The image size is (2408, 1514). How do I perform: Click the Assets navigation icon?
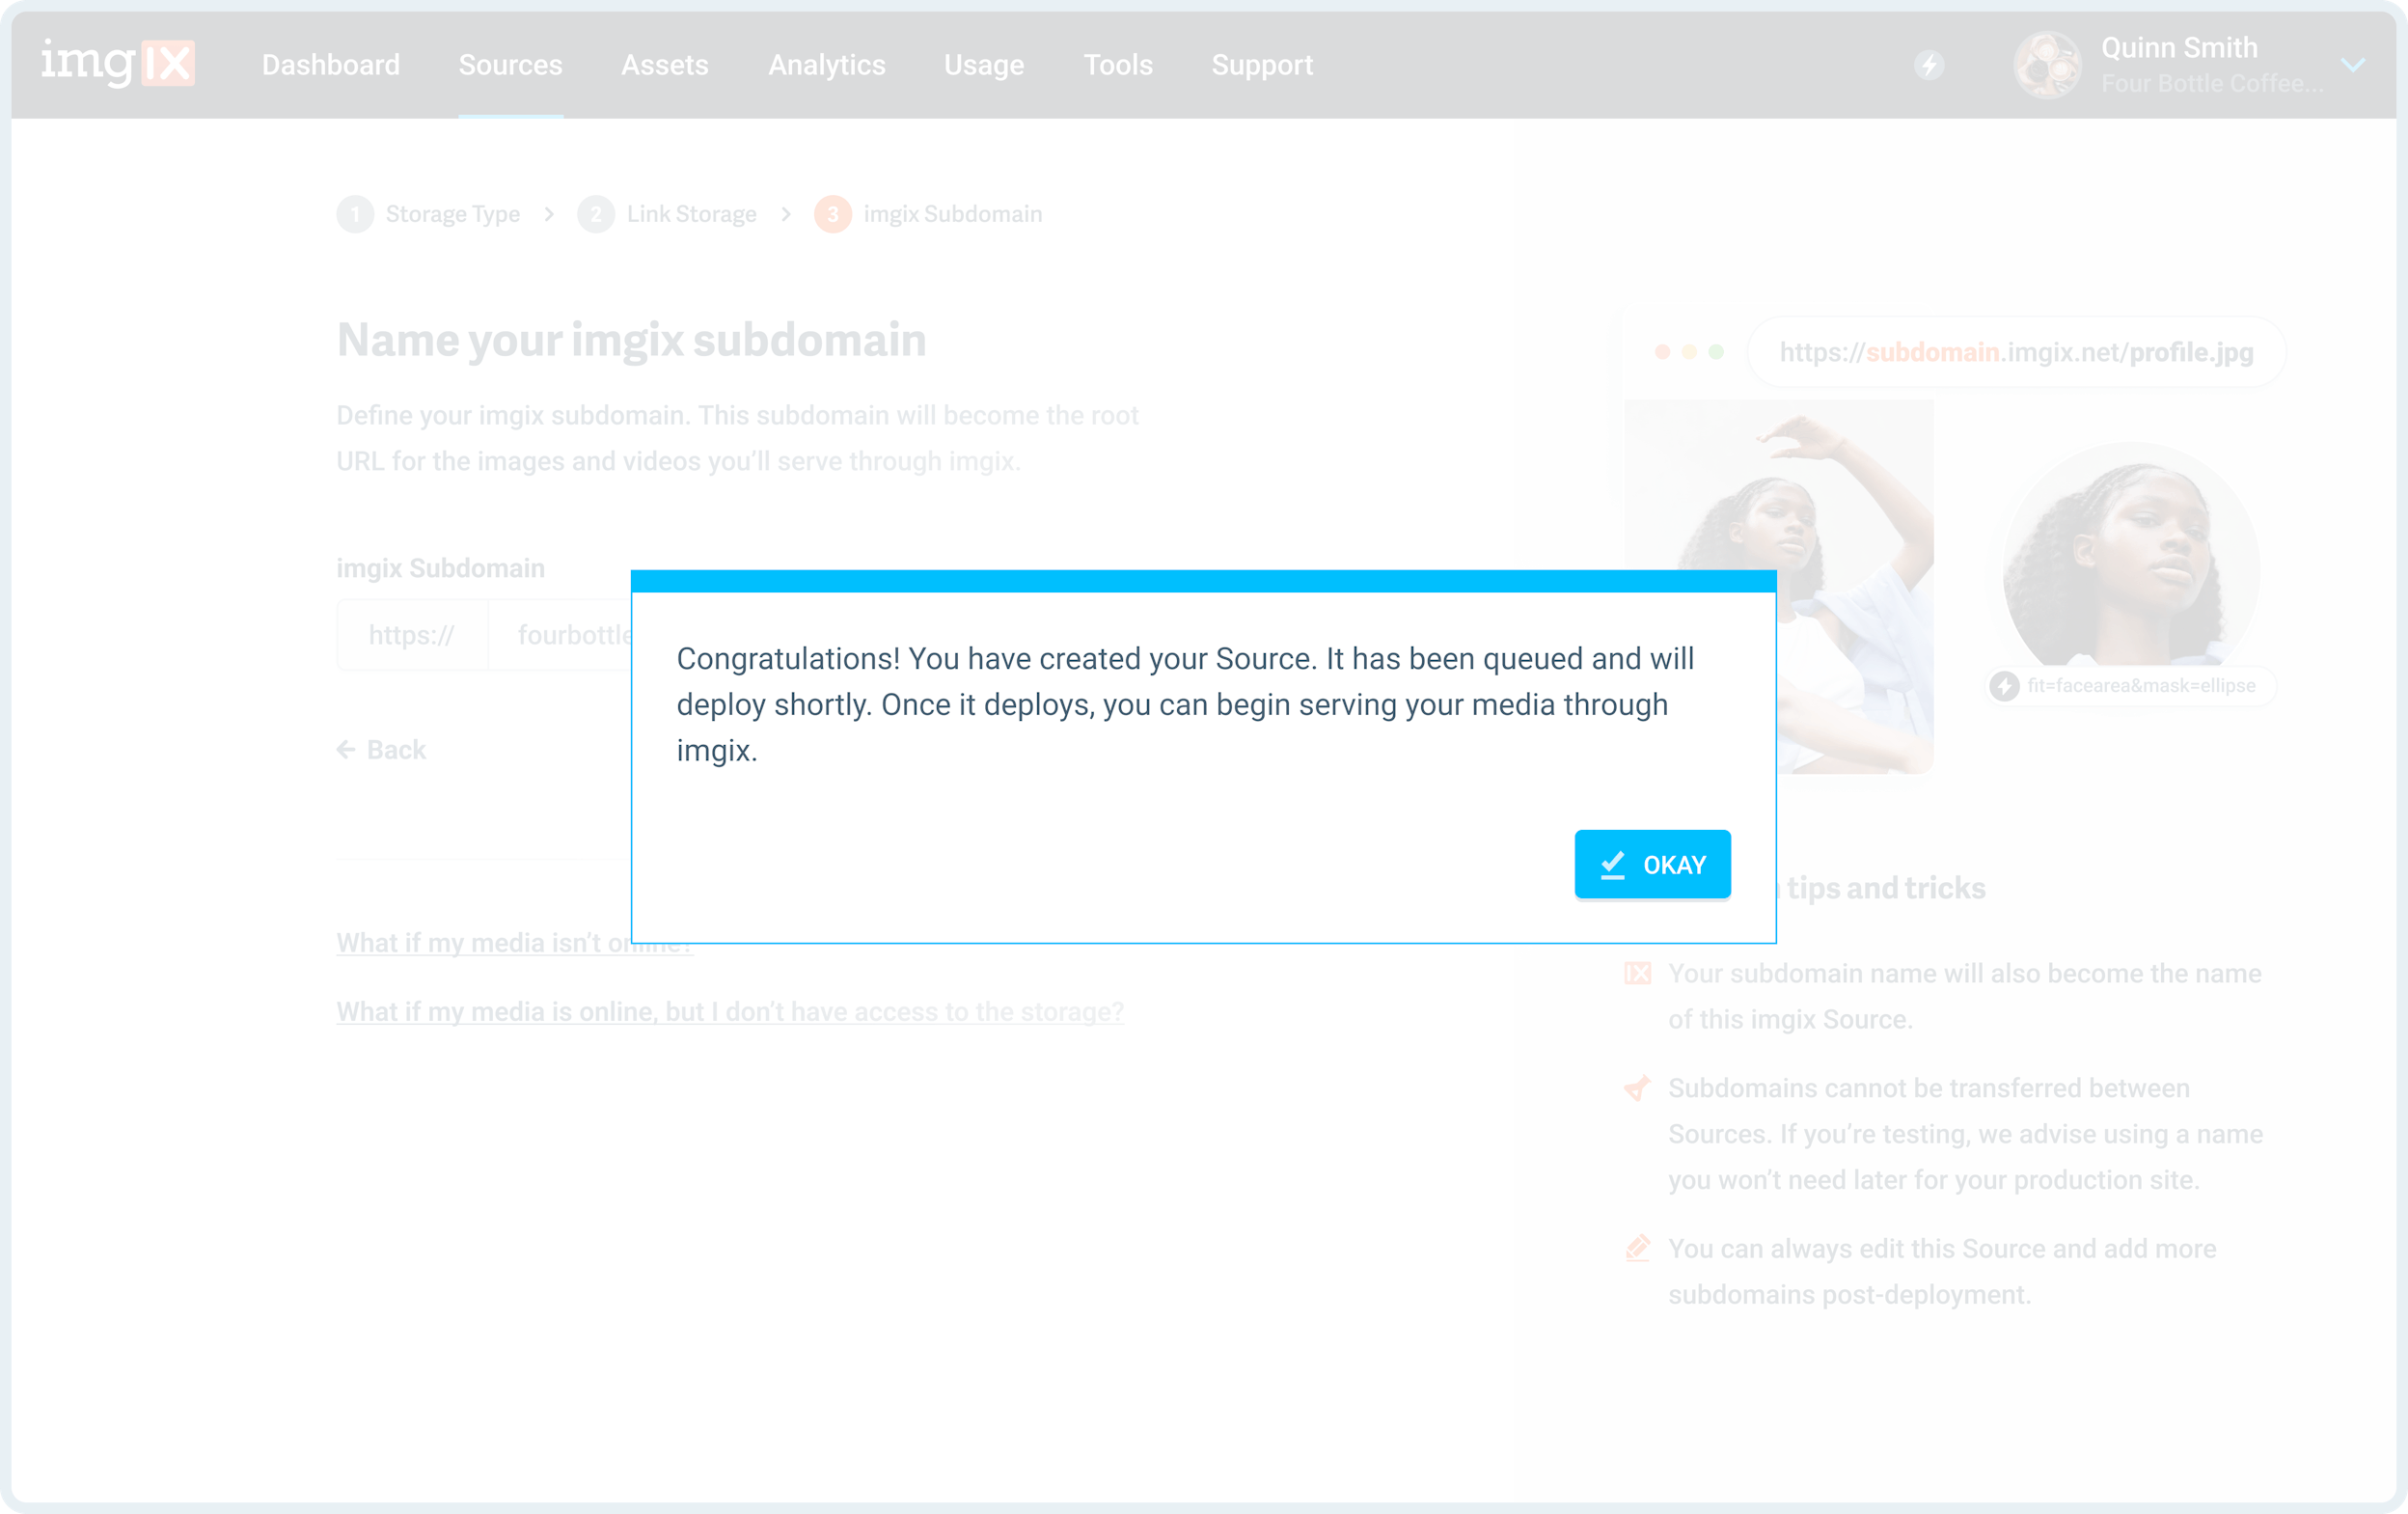tap(665, 65)
